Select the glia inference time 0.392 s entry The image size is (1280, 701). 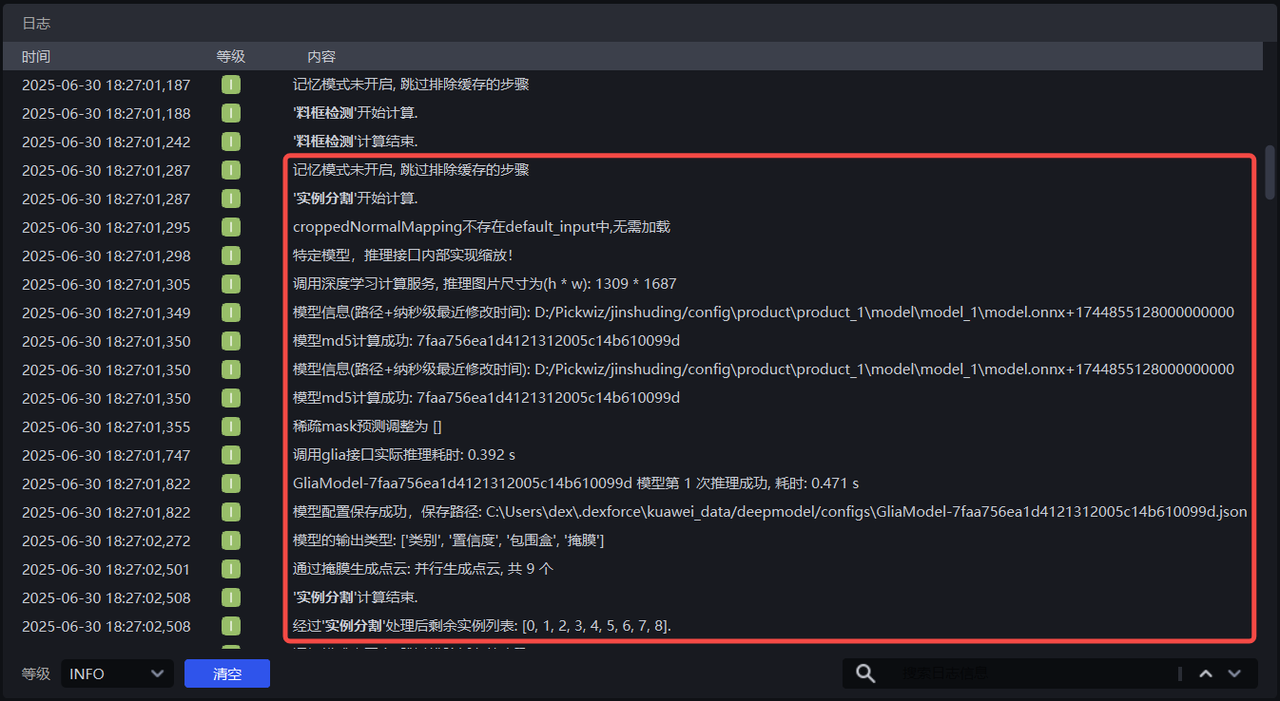tap(404, 455)
